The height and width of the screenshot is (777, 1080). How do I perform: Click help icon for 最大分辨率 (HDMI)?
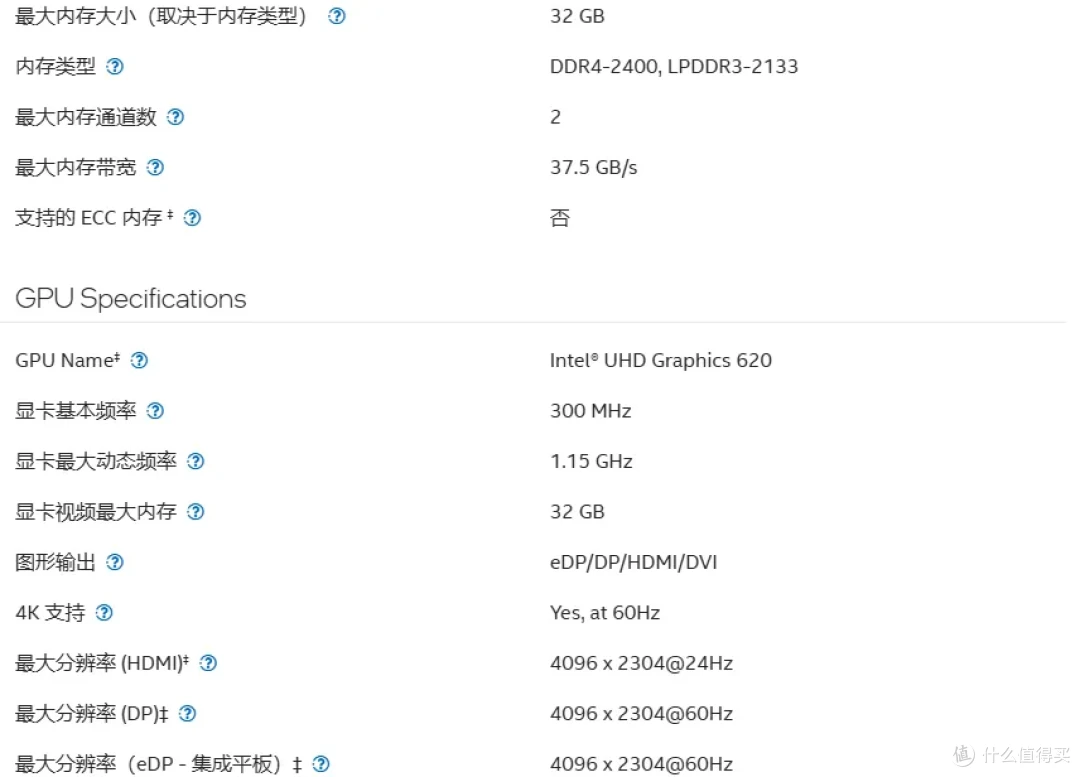tap(208, 663)
